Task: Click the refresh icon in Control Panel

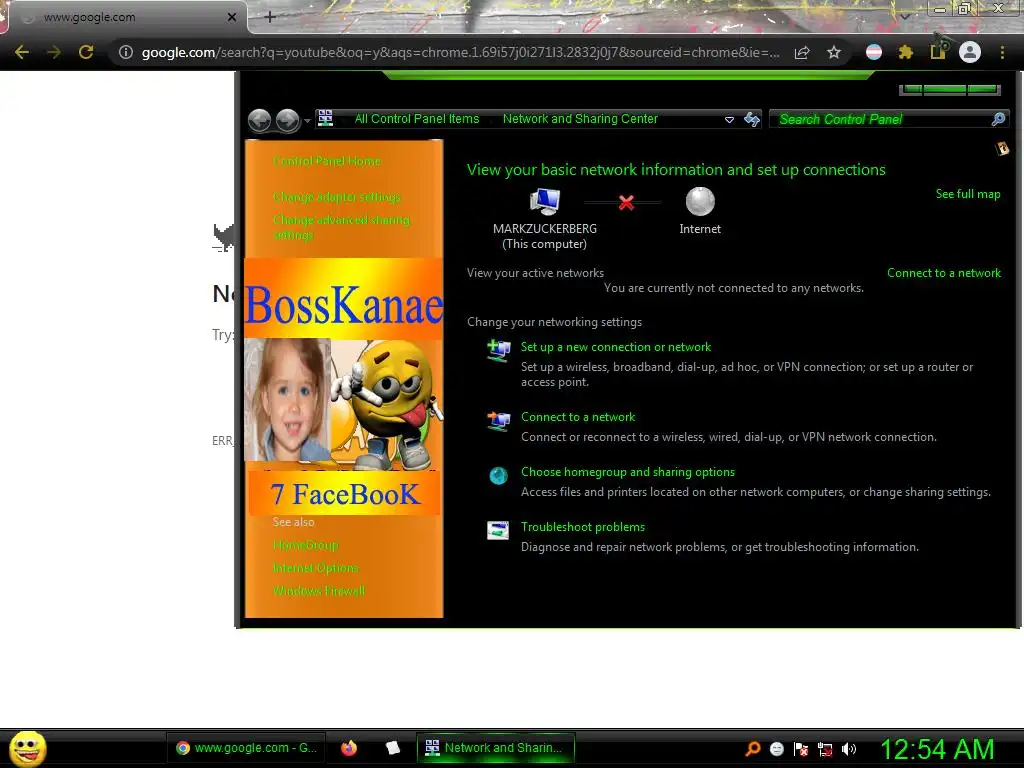Action: pyautogui.click(x=752, y=119)
